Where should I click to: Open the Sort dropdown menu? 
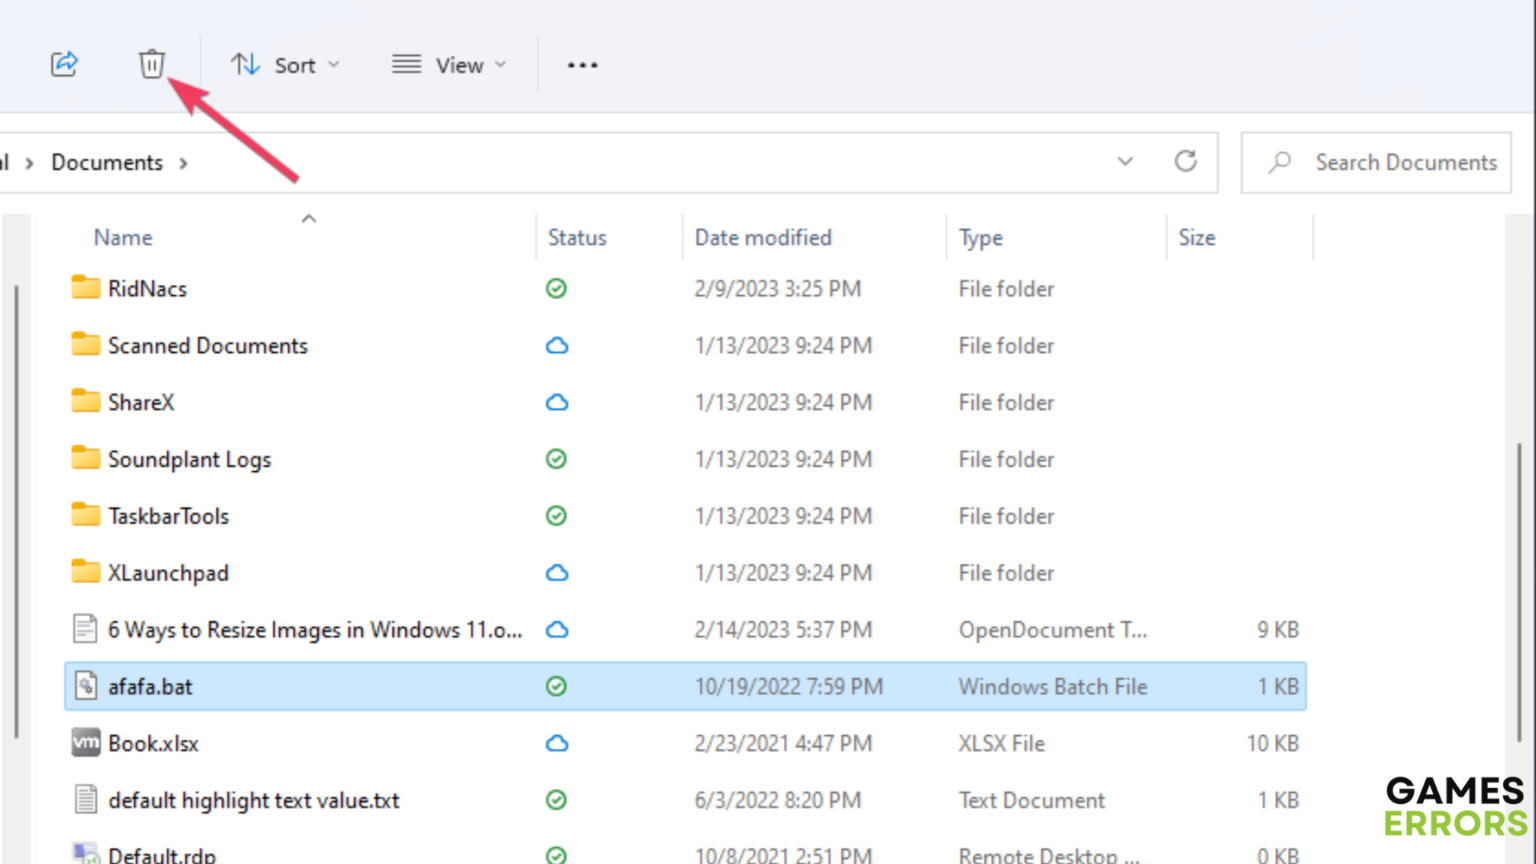point(285,65)
